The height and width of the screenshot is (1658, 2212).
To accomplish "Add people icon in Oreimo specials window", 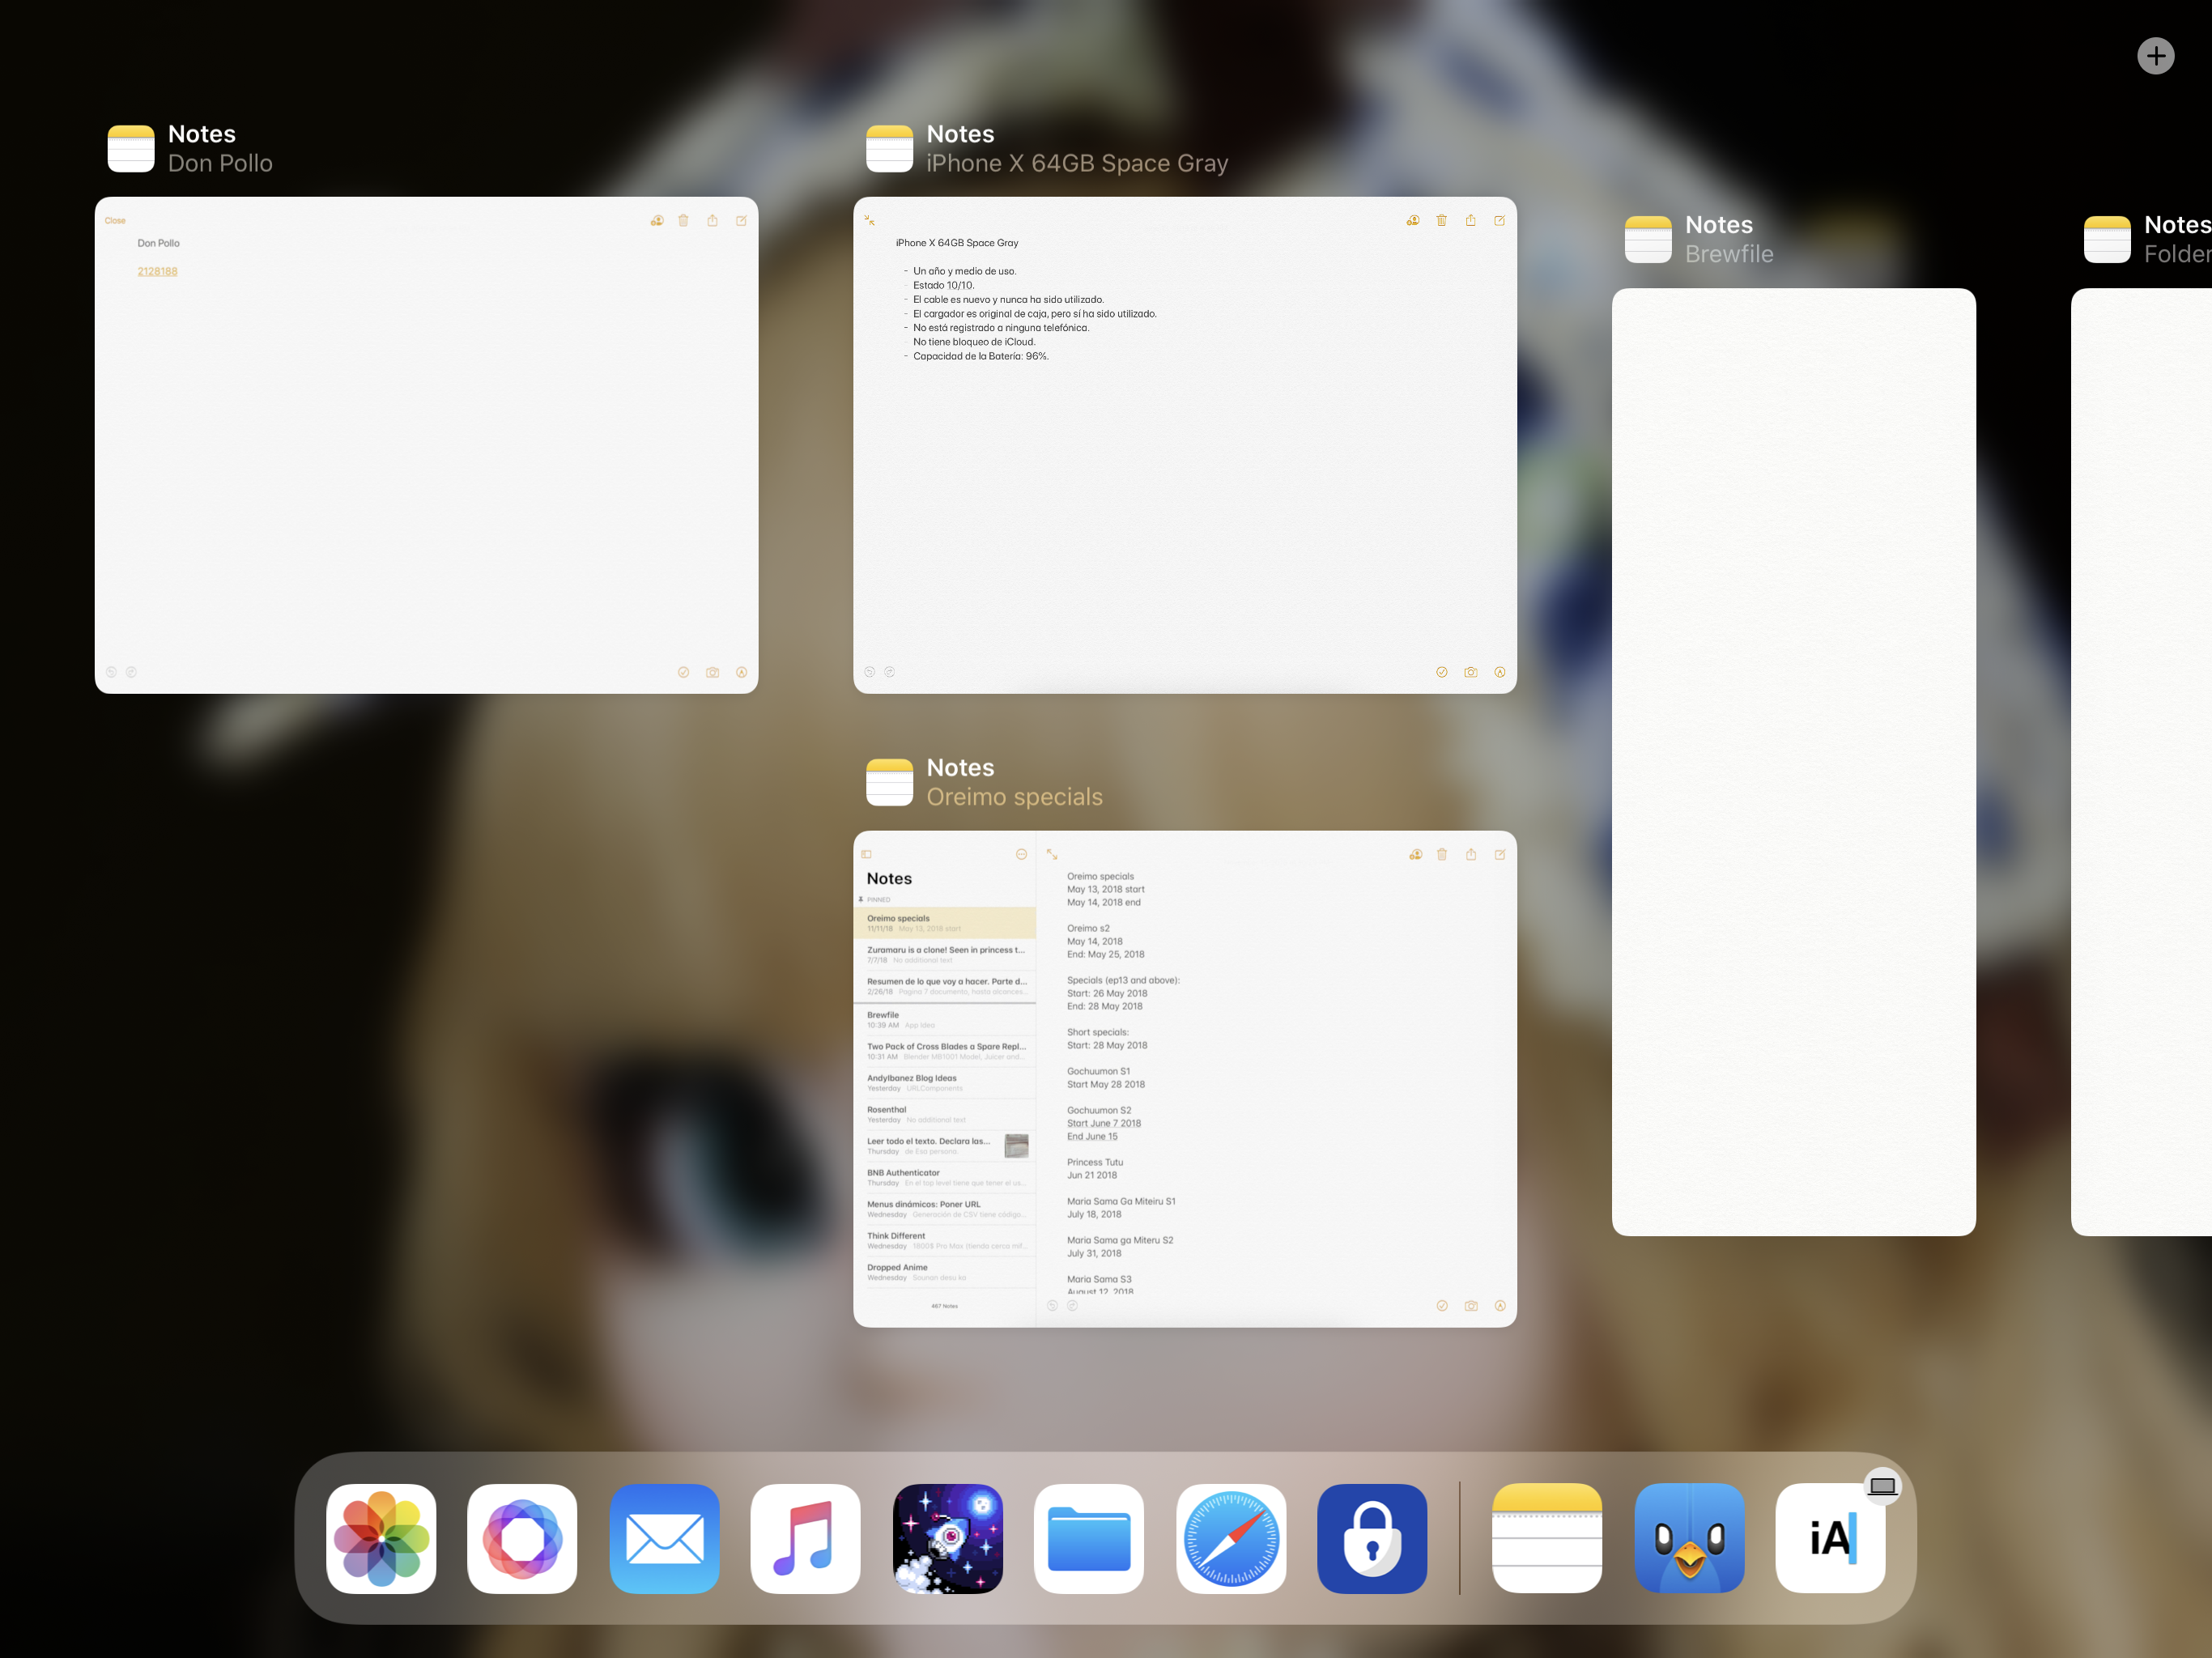I will point(1415,855).
